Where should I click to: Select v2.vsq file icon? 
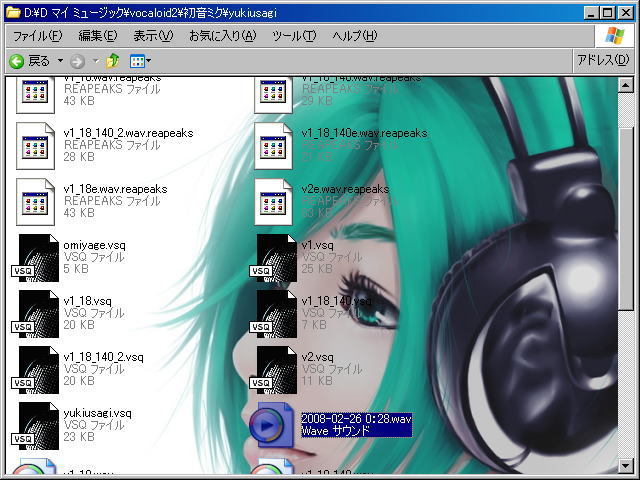click(273, 370)
